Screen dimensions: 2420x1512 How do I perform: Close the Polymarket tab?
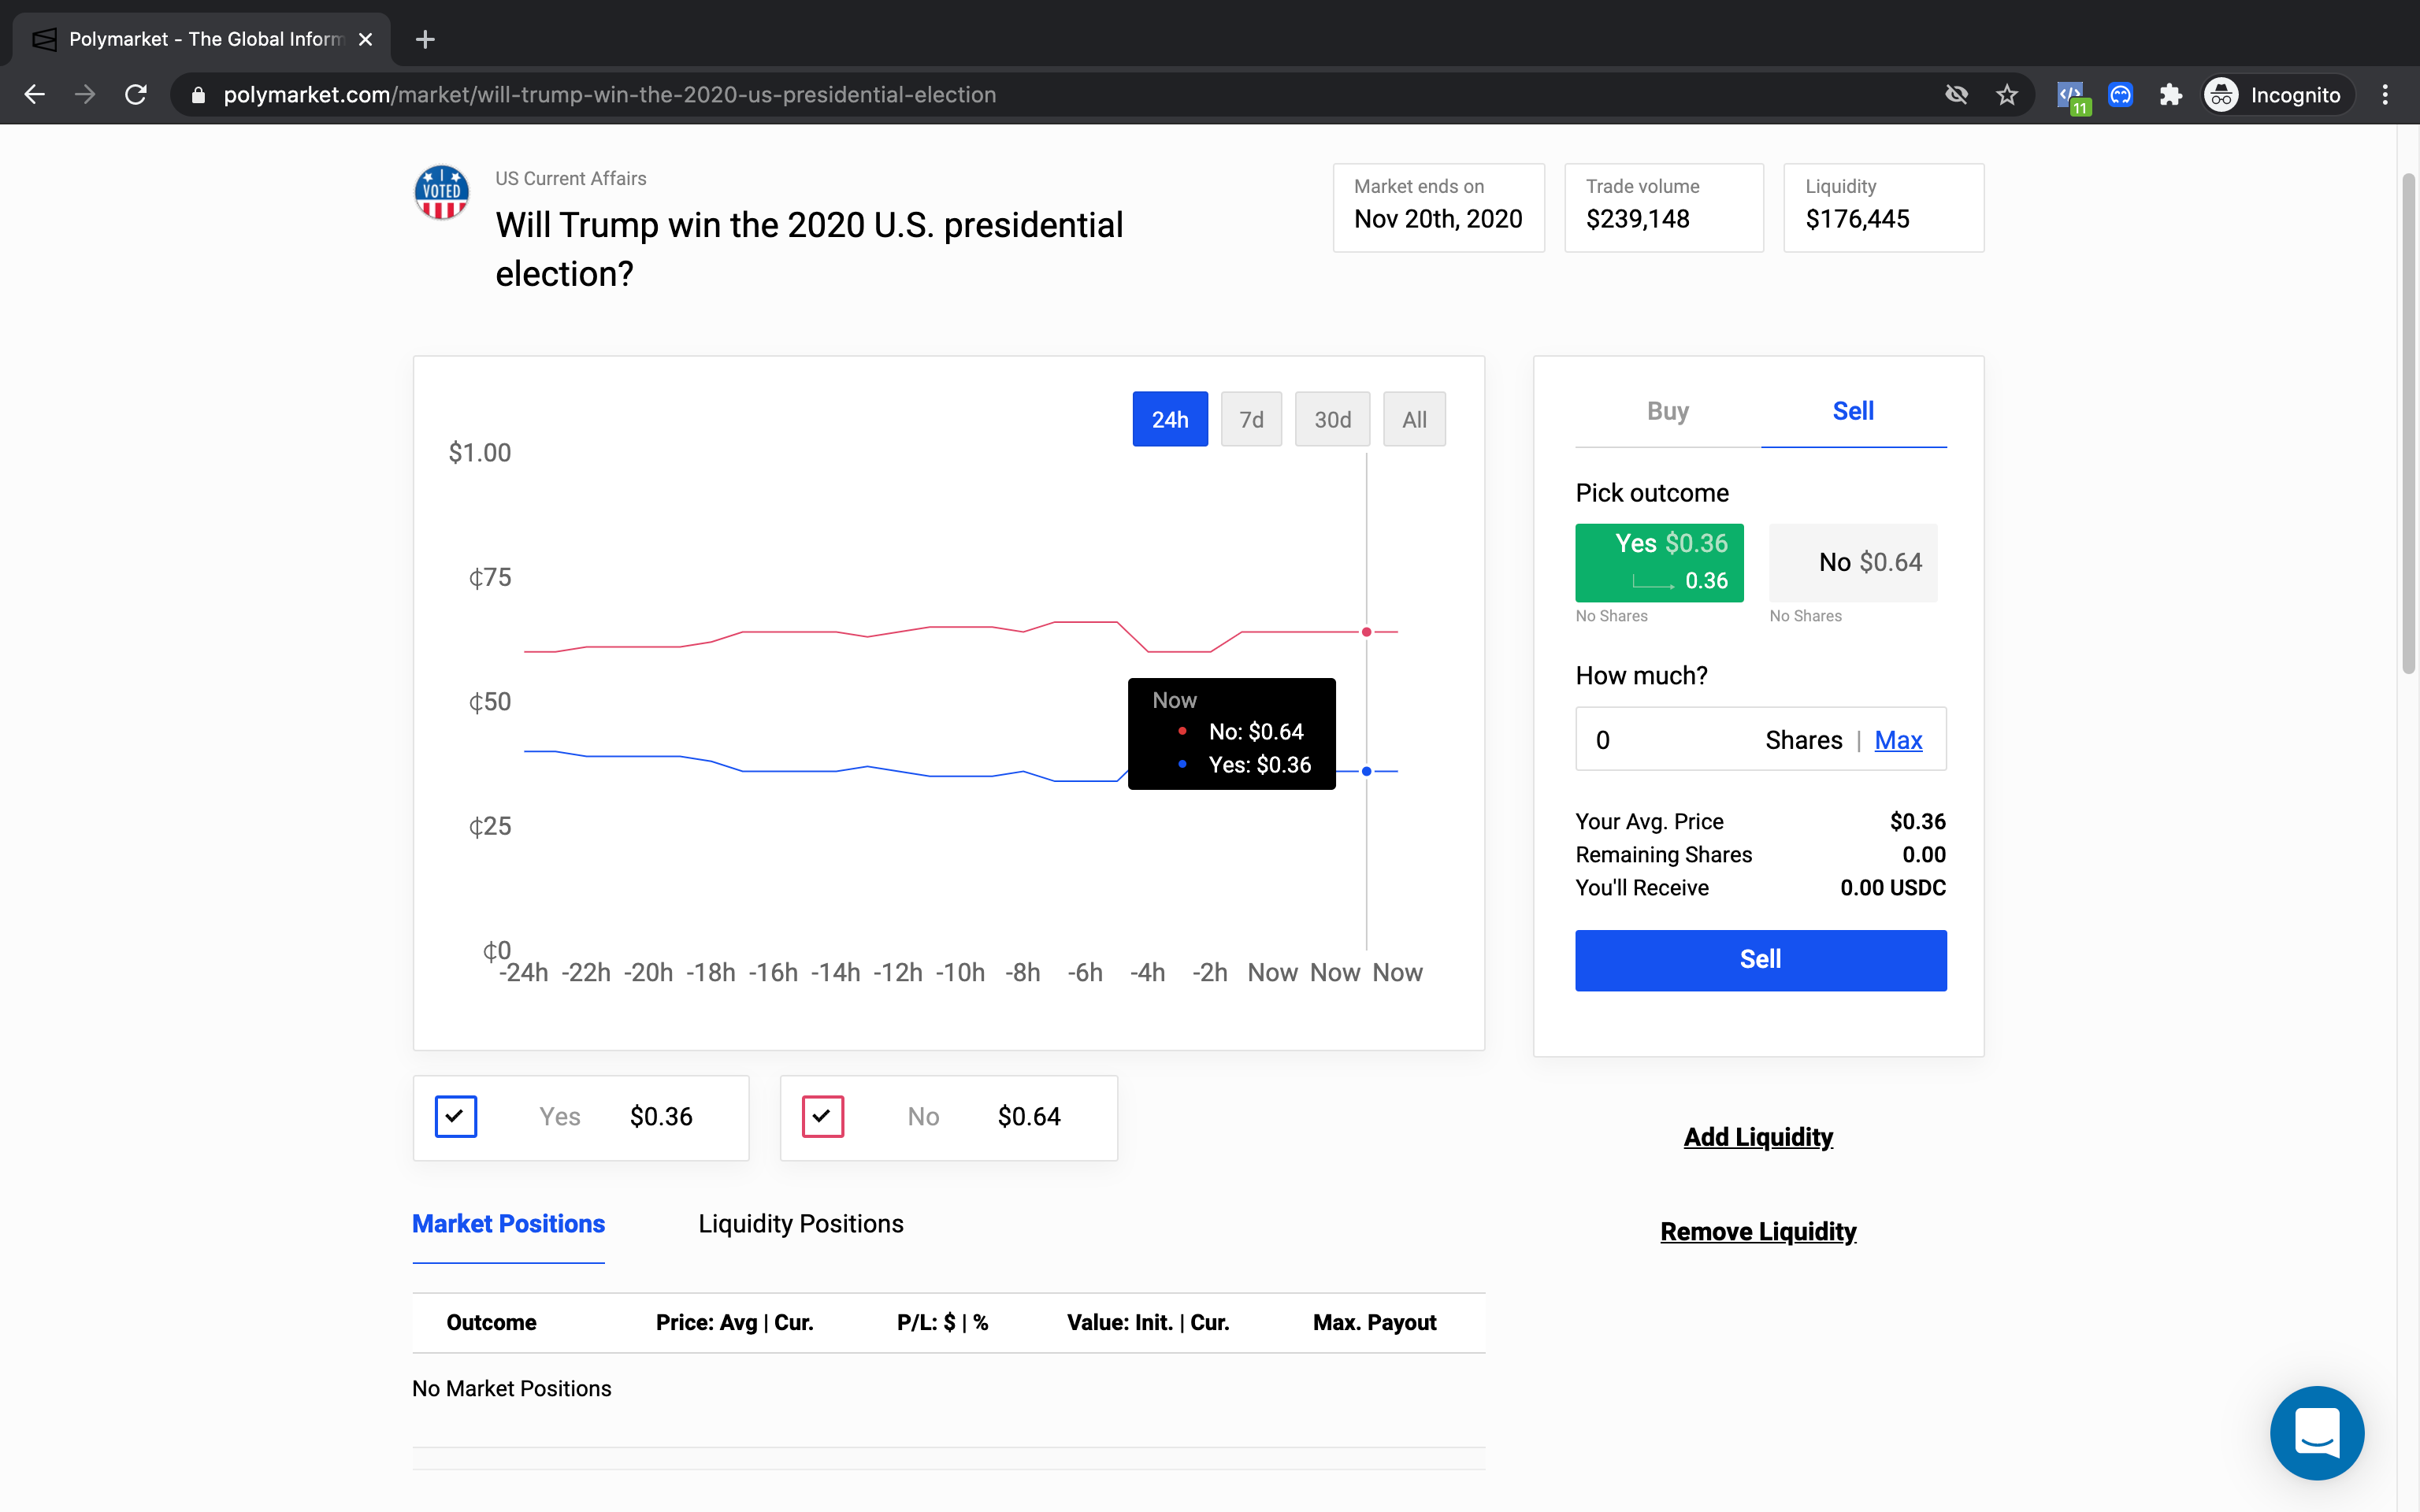(366, 39)
